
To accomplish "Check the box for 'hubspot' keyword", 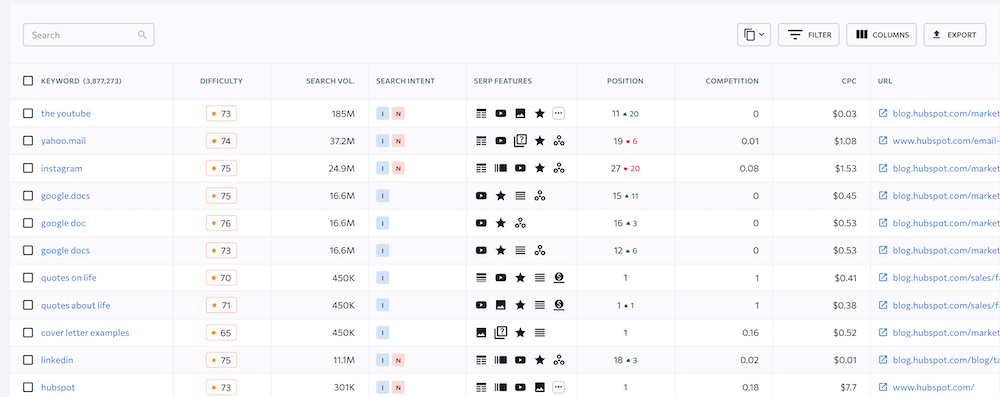I will click(x=28, y=387).
